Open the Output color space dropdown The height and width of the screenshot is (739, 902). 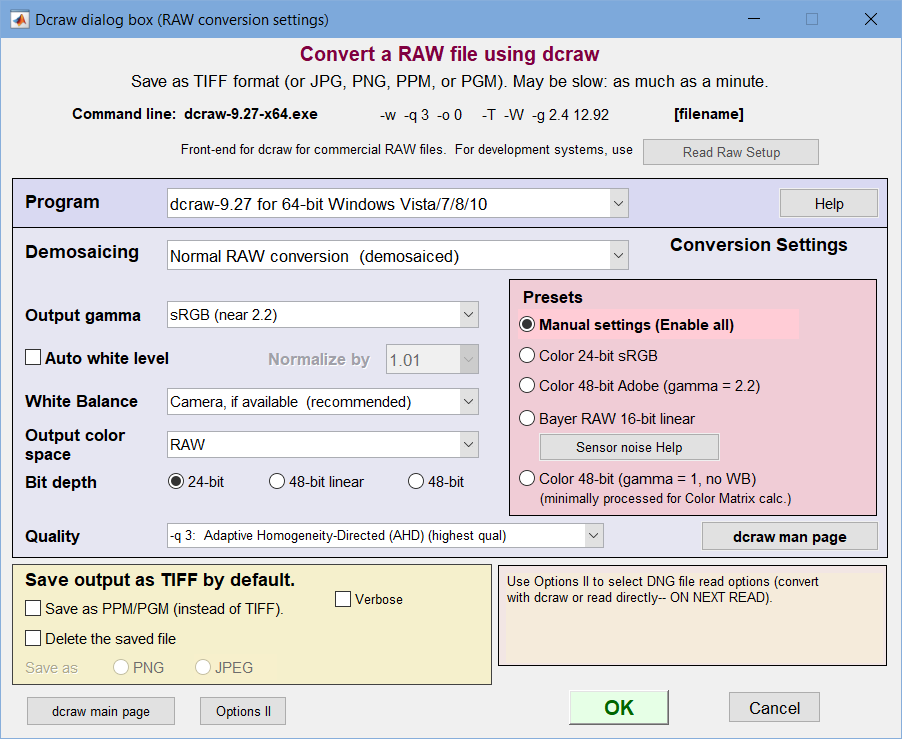[x=323, y=445]
